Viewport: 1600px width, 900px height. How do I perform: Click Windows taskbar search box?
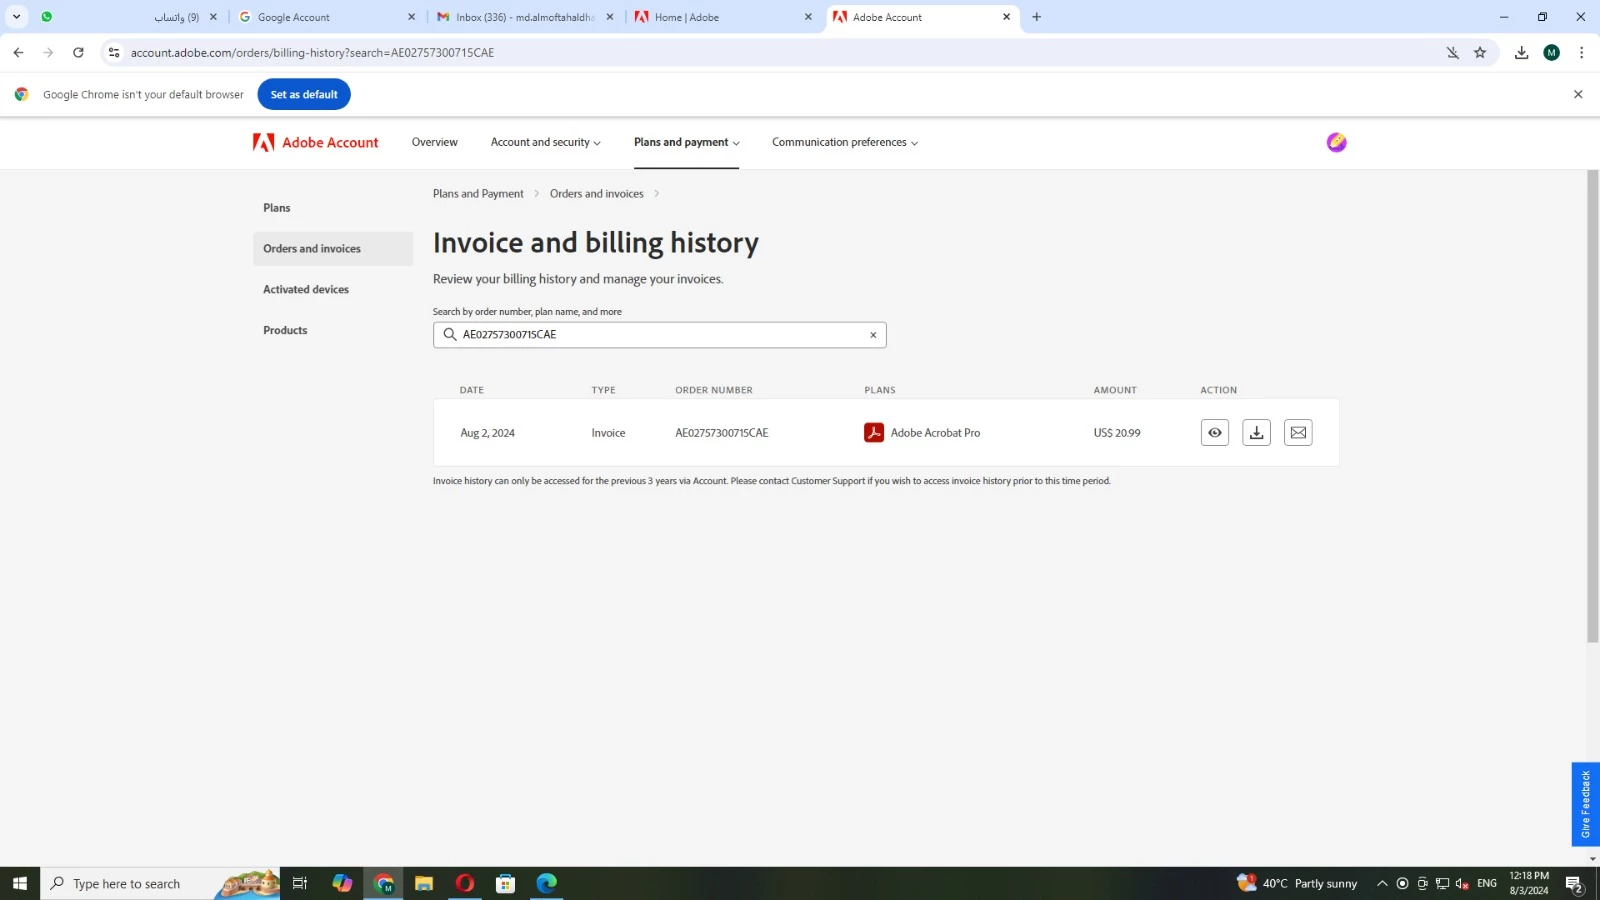(x=160, y=883)
